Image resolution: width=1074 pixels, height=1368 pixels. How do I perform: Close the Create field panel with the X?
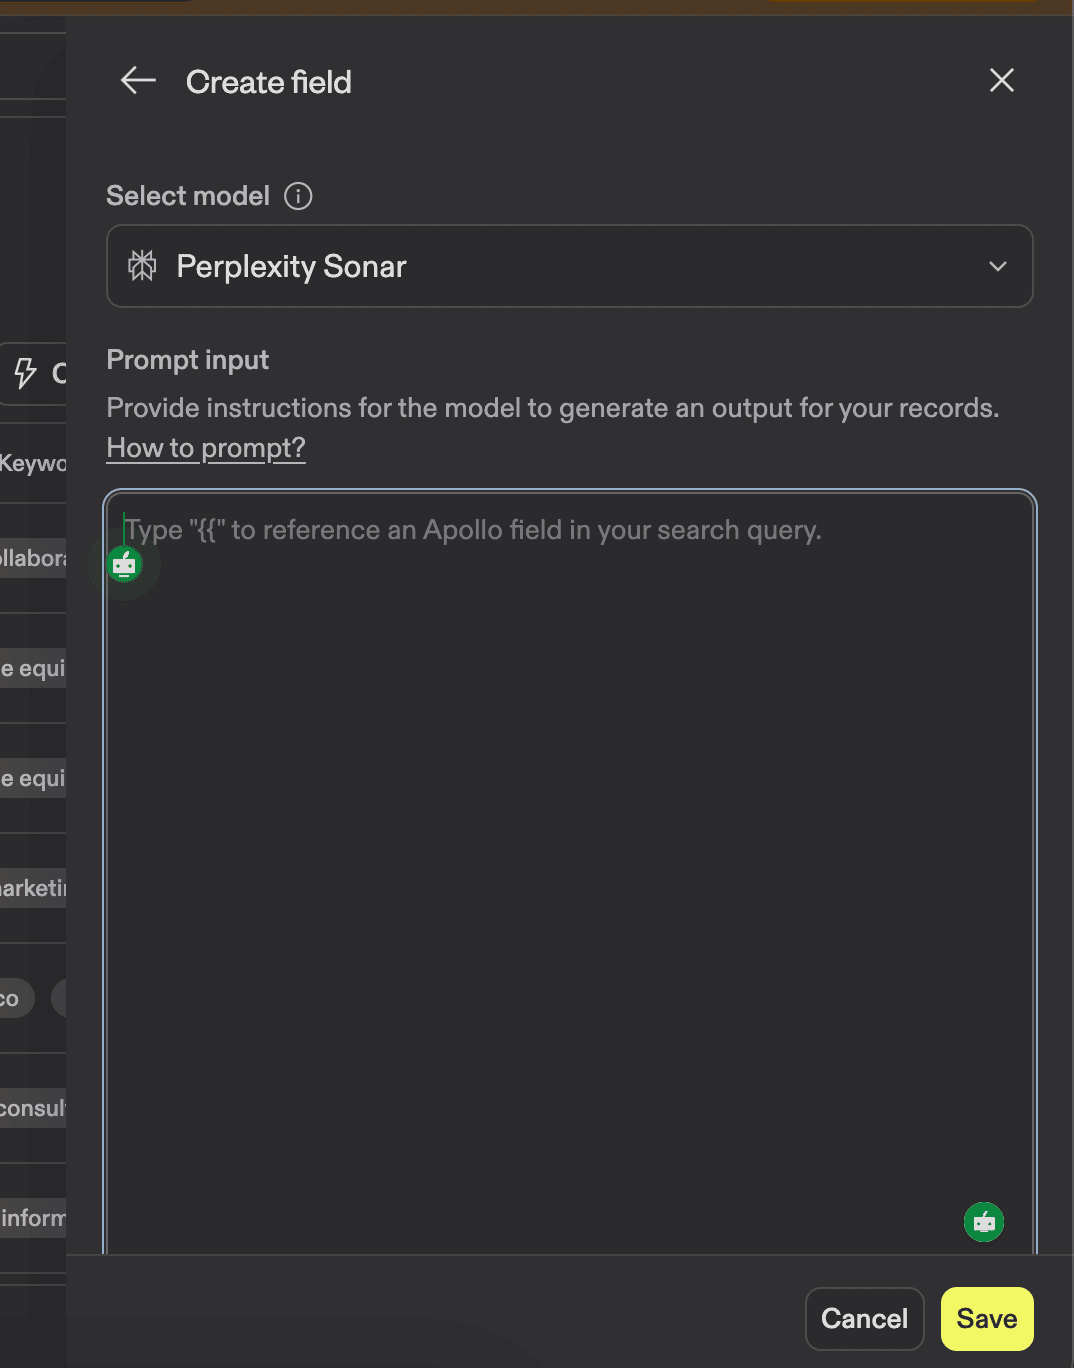[1001, 80]
